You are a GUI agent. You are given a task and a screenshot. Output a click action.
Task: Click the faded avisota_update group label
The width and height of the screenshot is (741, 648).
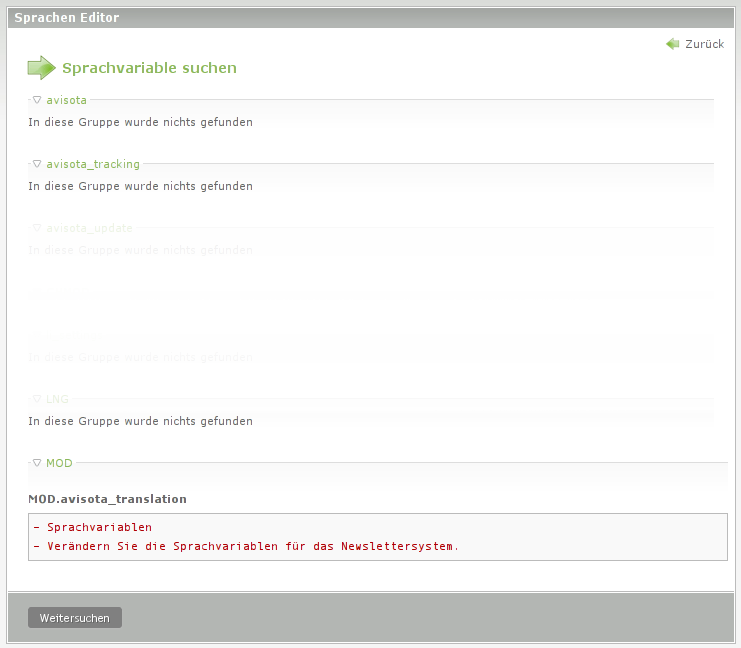pyautogui.click(x=89, y=228)
